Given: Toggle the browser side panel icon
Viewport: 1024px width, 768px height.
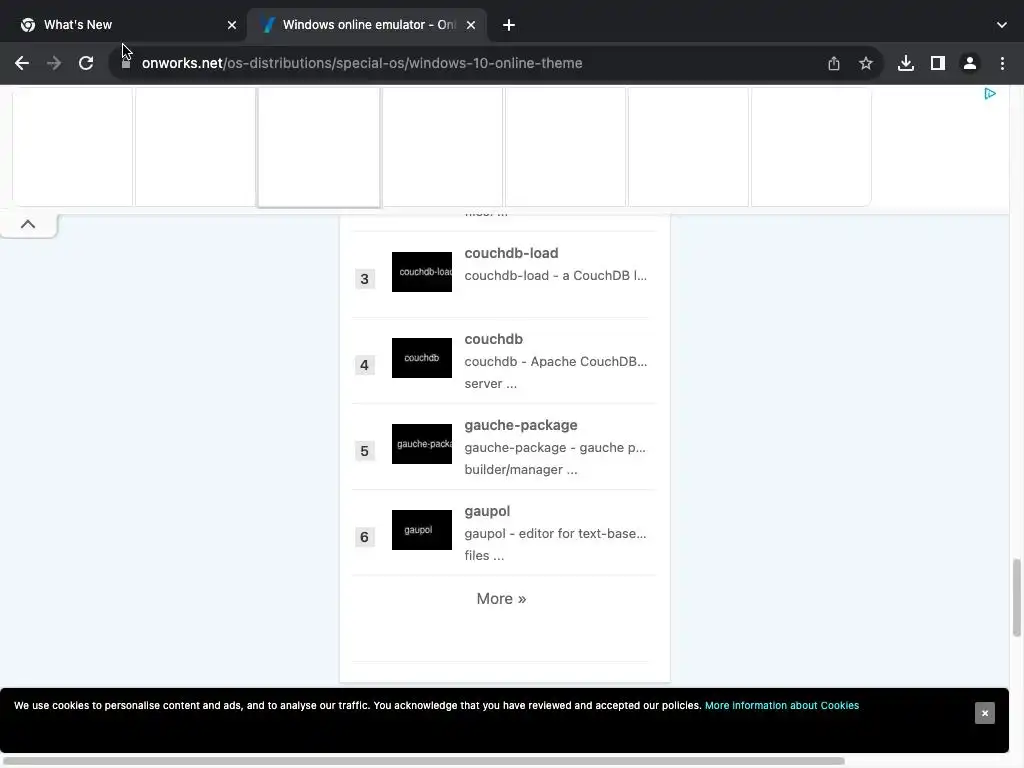Looking at the screenshot, I should pos(937,63).
